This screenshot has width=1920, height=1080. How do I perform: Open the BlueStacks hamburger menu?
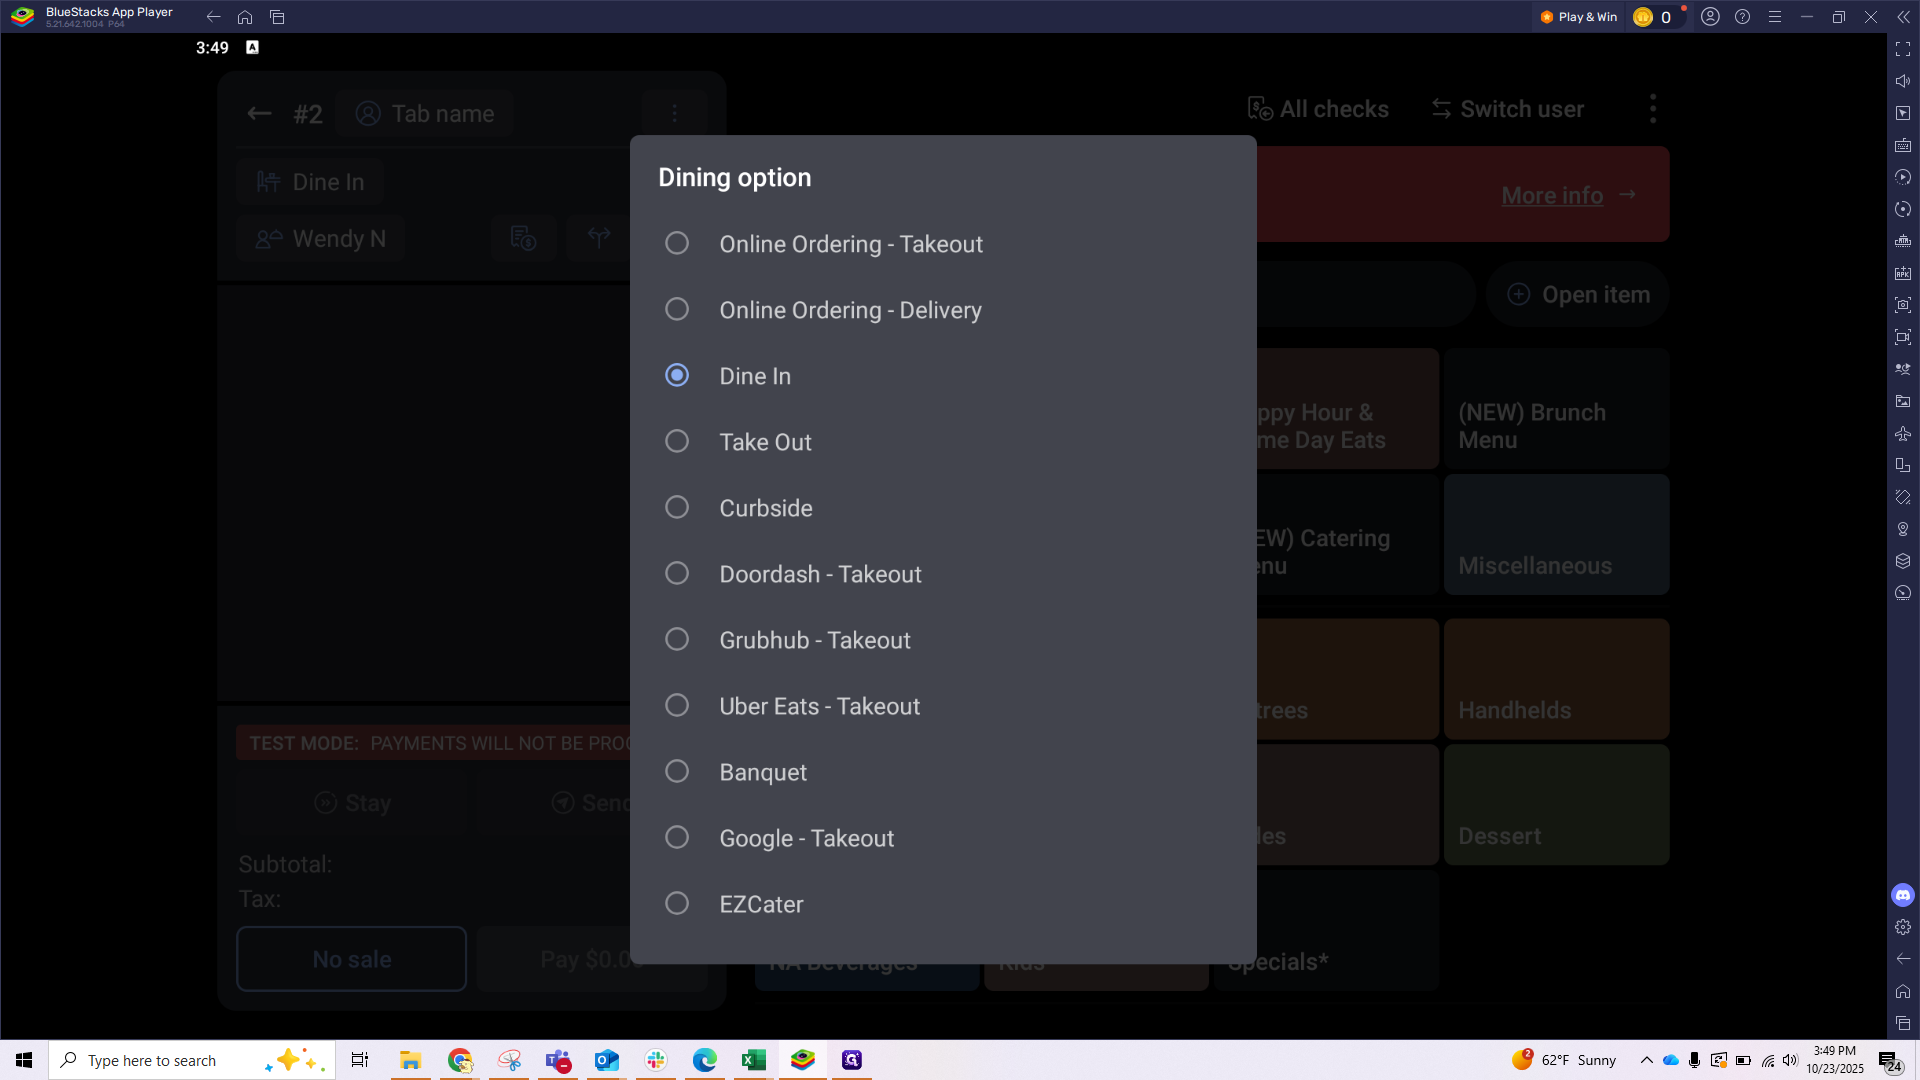click(1774, 17)
